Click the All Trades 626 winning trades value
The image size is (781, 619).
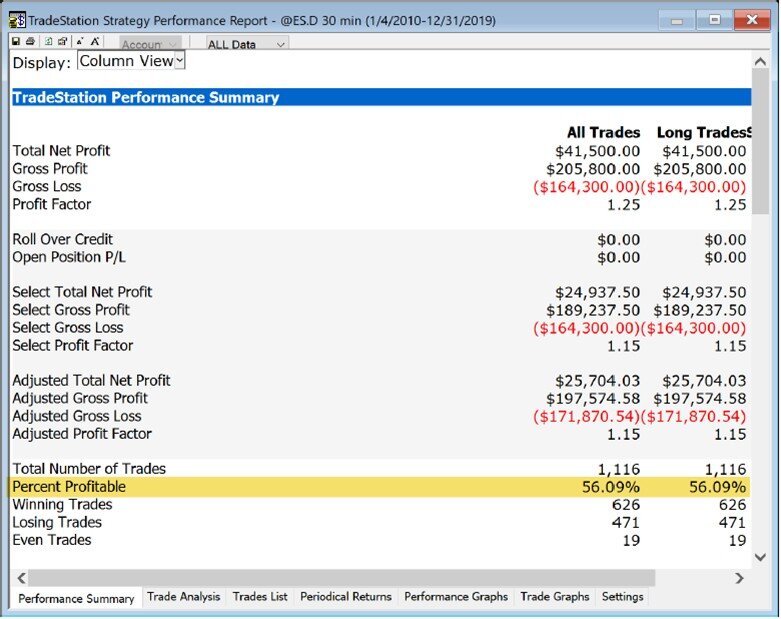click(626, 505)
